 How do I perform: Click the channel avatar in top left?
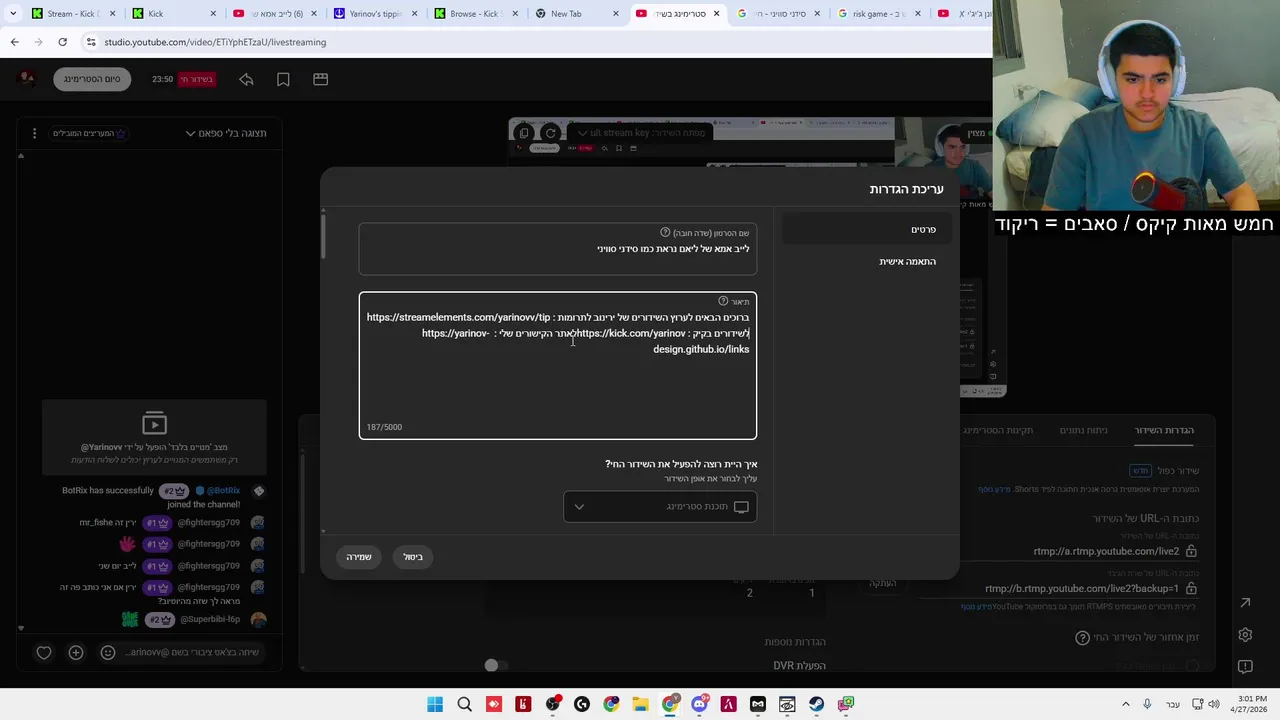tap(27, 79)
